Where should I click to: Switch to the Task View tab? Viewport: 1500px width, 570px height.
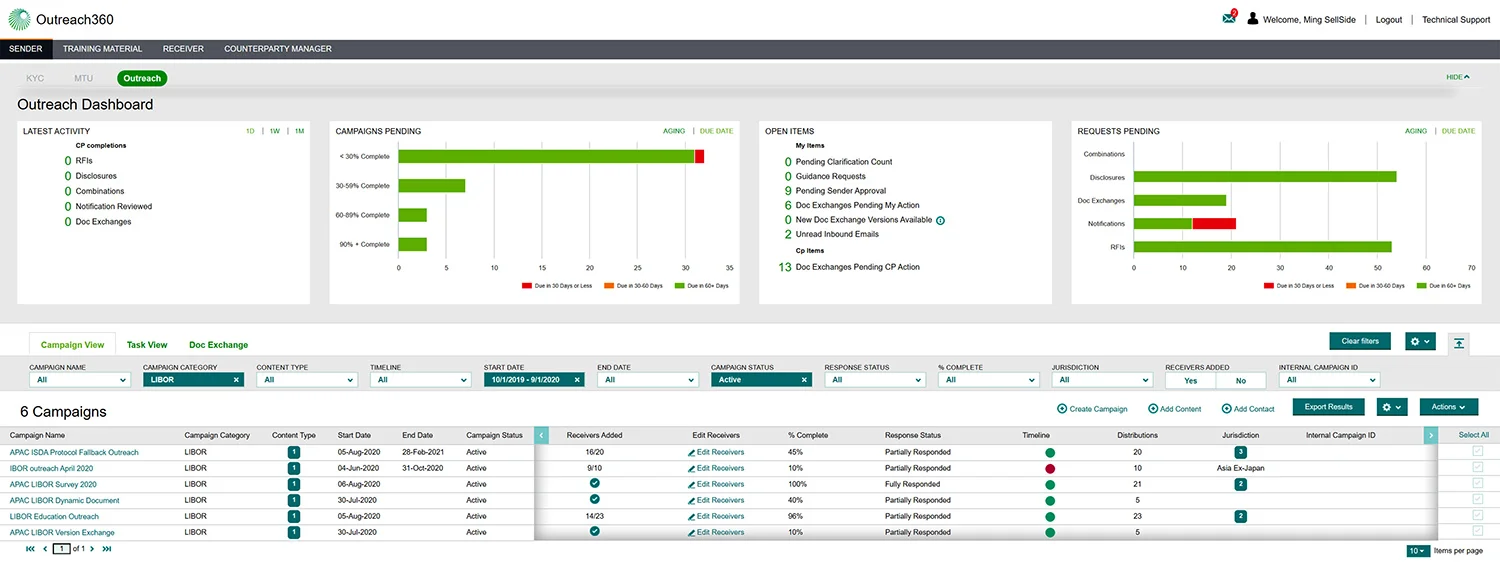pos(147,345)
